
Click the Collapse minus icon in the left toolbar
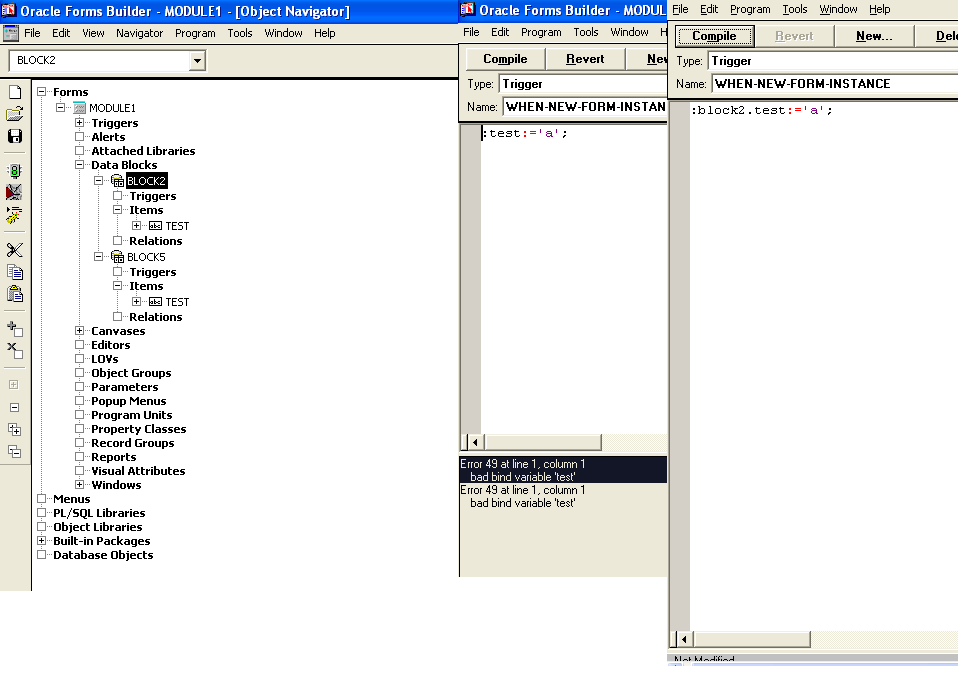pos(14,407)
